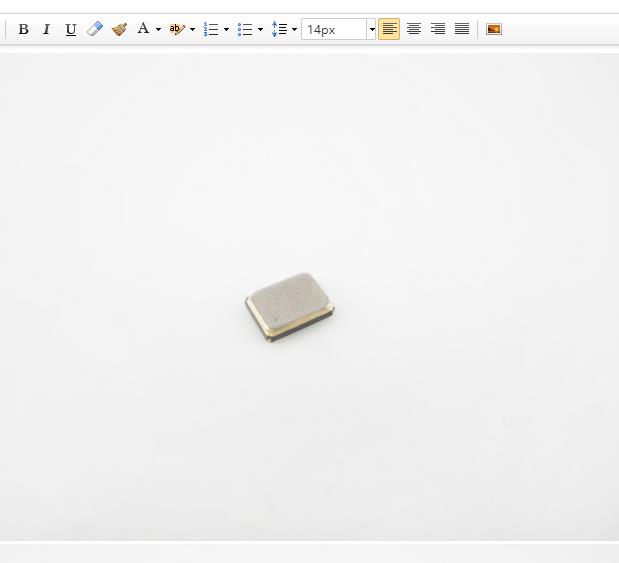Toggle bold formatting
Screen dimensions: 619x563
23,29
